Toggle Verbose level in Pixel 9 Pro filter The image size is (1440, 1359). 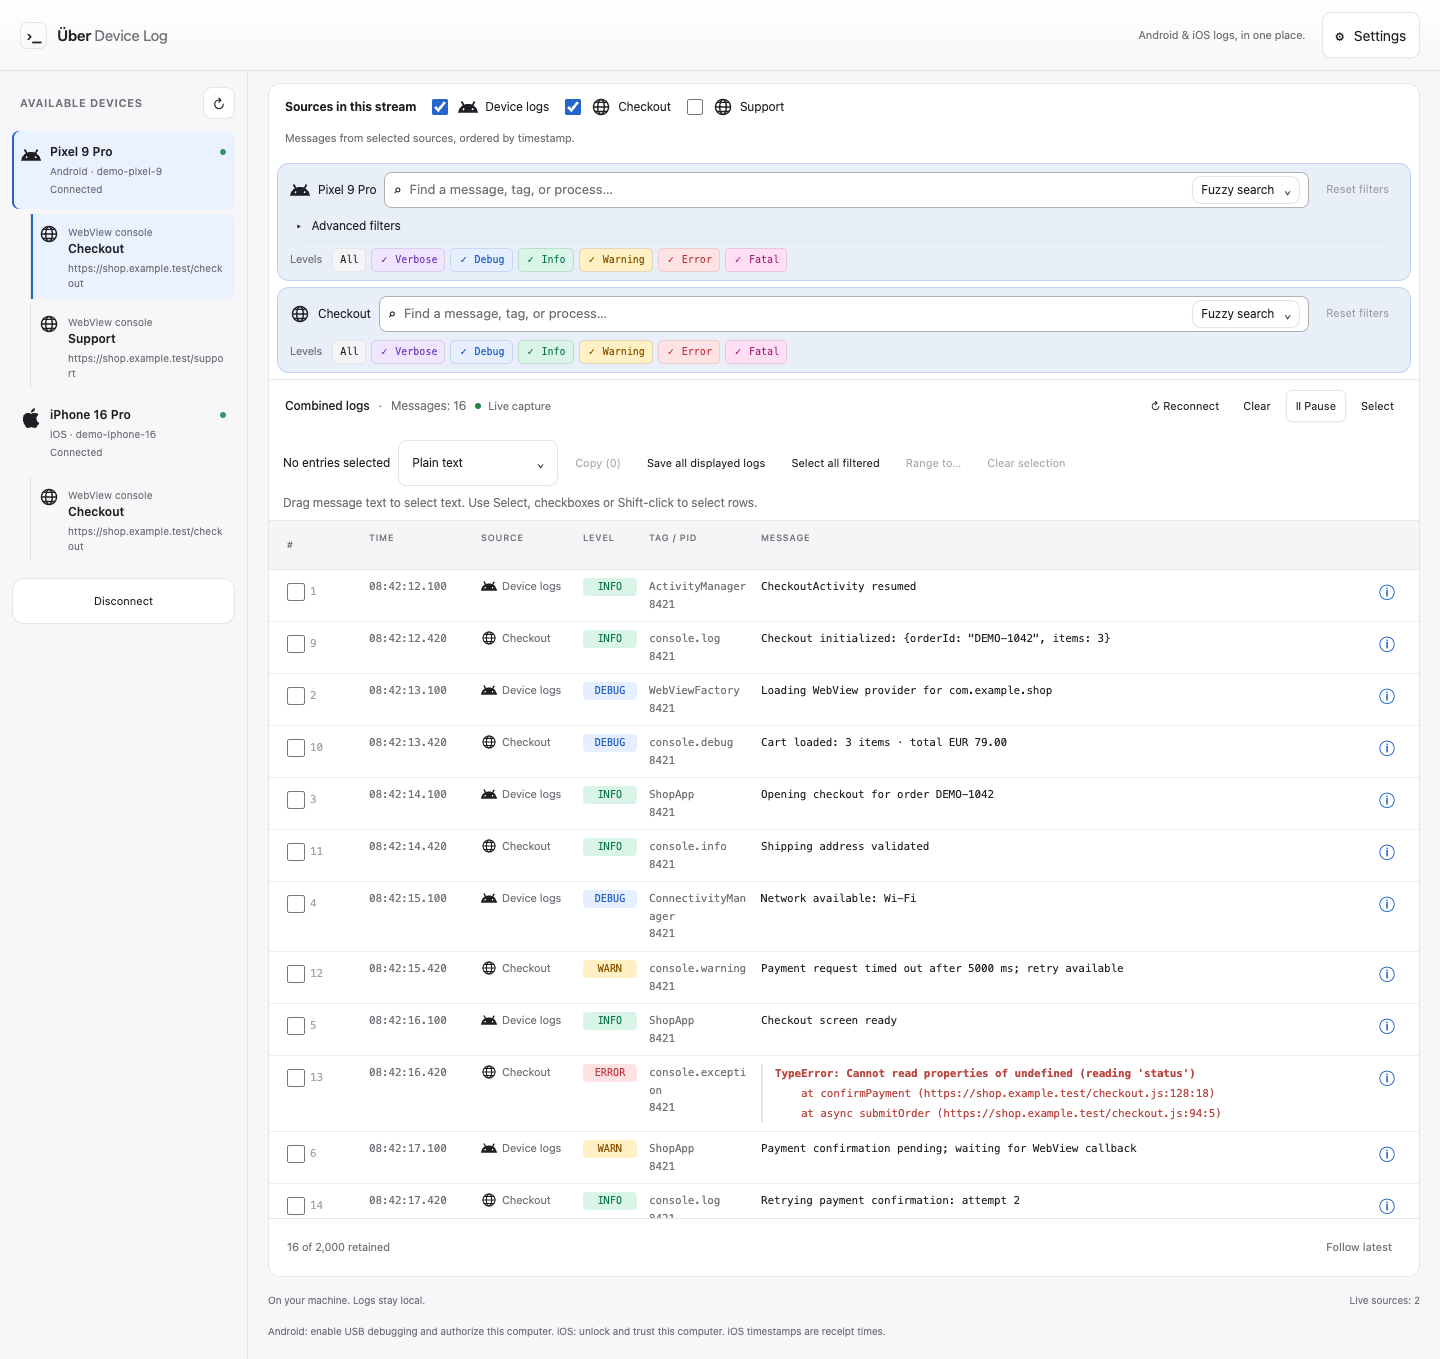click(x=408, y=260)
